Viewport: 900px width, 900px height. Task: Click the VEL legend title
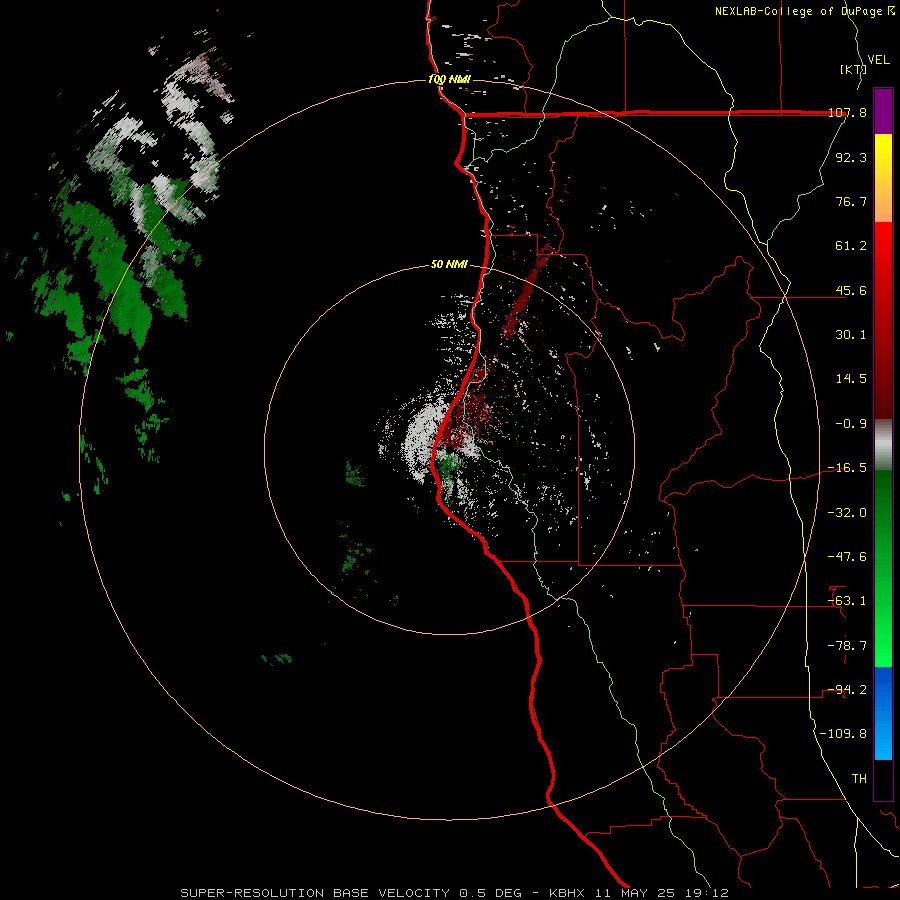tap(878, 60)
